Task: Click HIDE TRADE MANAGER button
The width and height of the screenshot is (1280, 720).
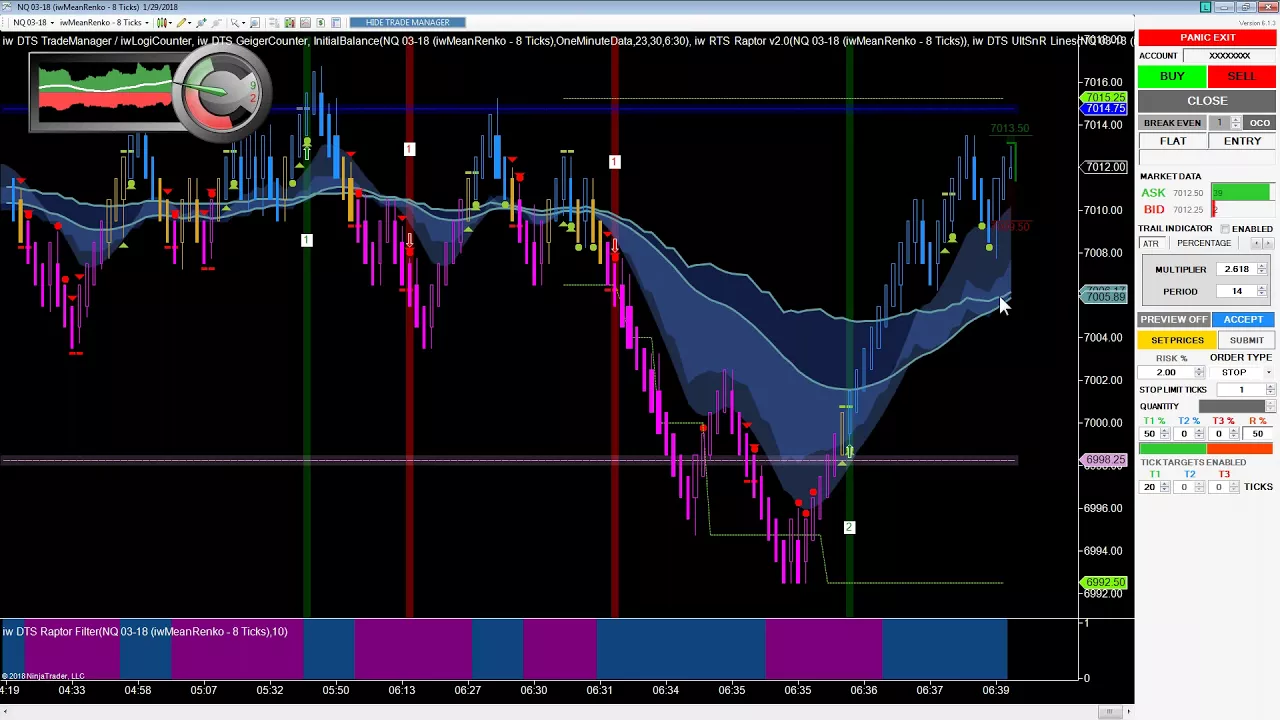Action: coord(408,22)
